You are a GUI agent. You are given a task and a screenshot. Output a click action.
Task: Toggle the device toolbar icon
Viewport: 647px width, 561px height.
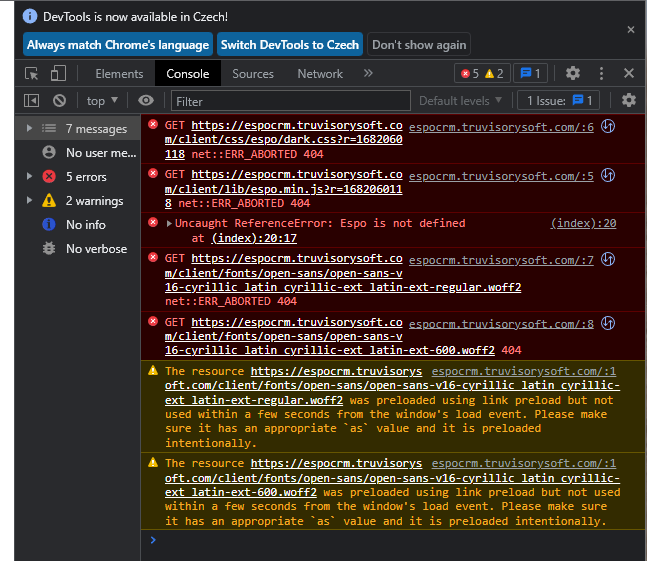[58, 73]
